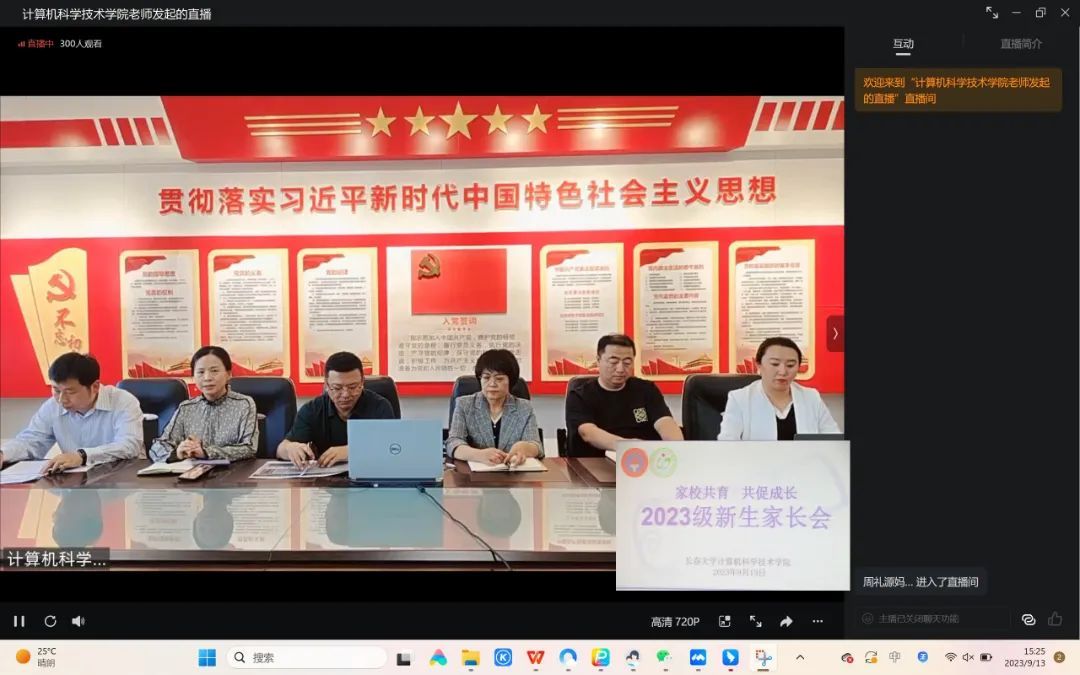The width and height of the screenshot is (1080, 675).
Task: Click the thumbs-up like icon
Action: (1055, 619)
